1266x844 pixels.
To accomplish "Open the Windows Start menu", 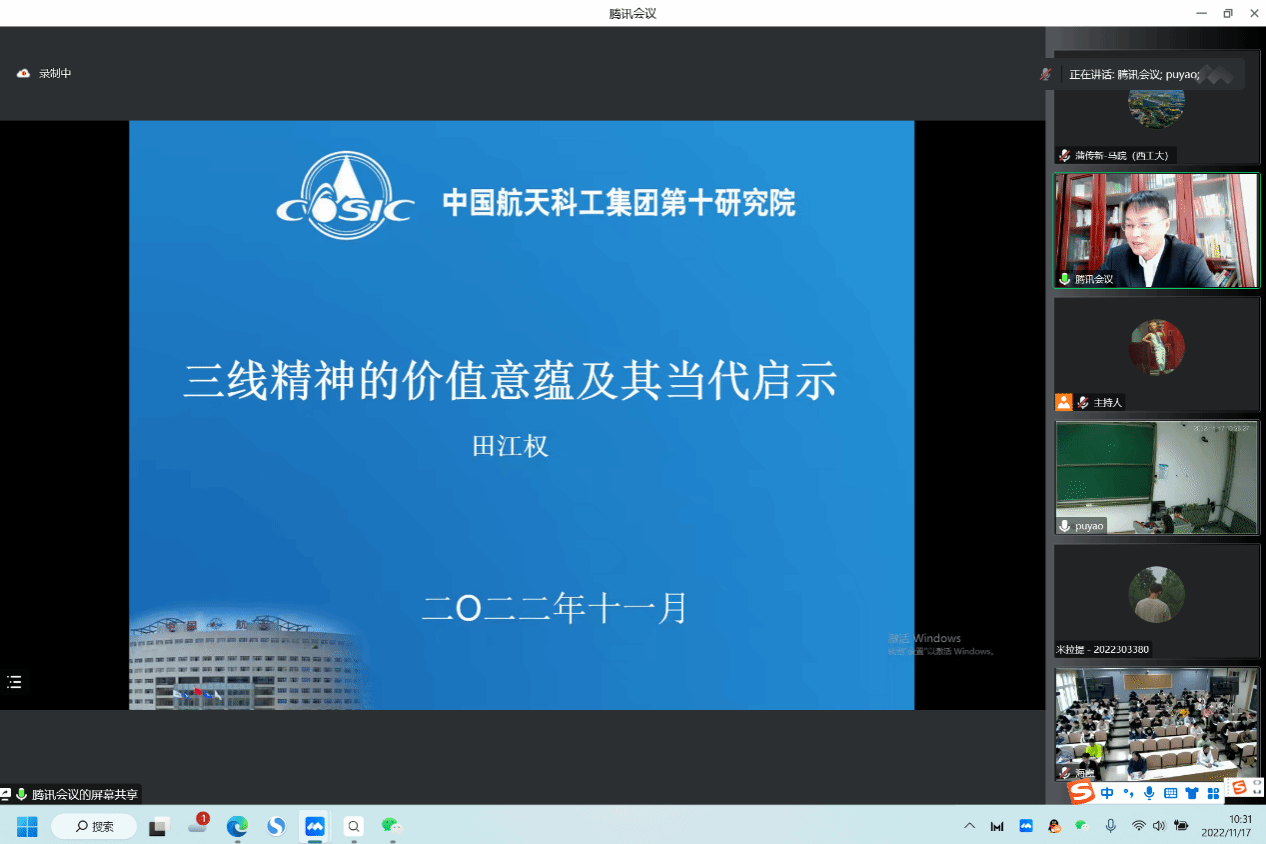I will pyautogui.click(x=27, y=827).
